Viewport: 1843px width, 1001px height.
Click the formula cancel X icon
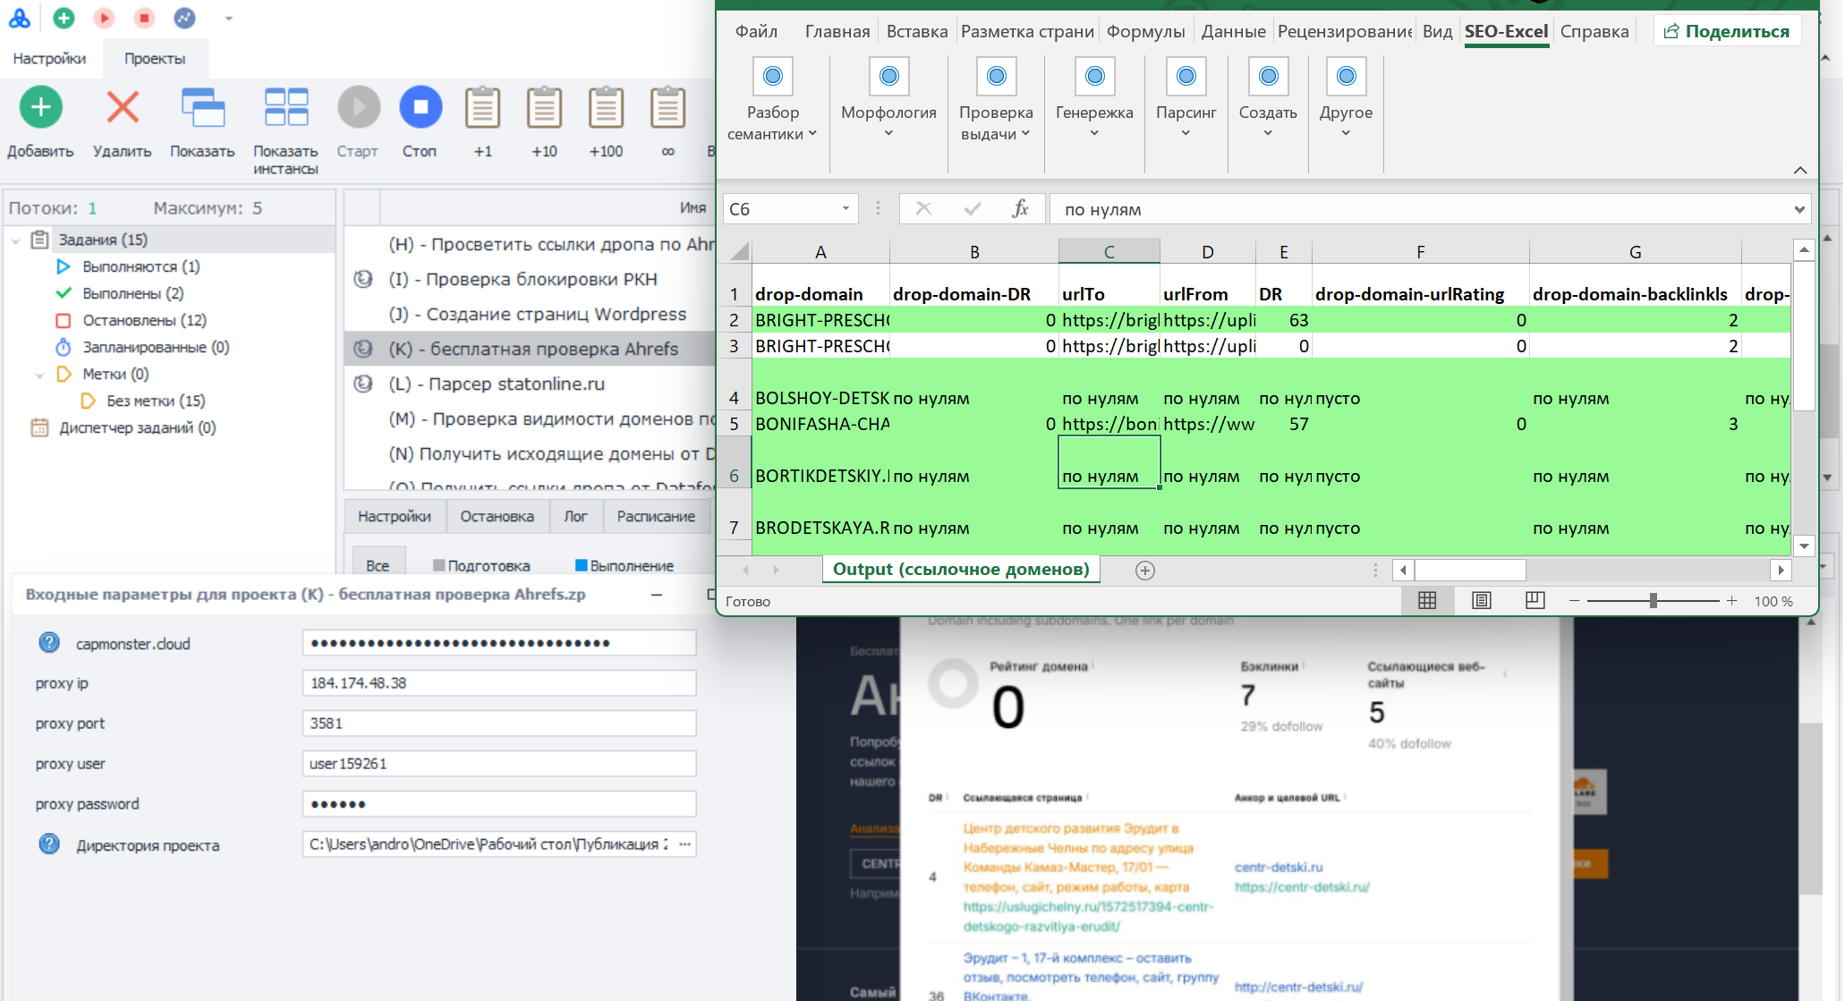tap(923, 209)
